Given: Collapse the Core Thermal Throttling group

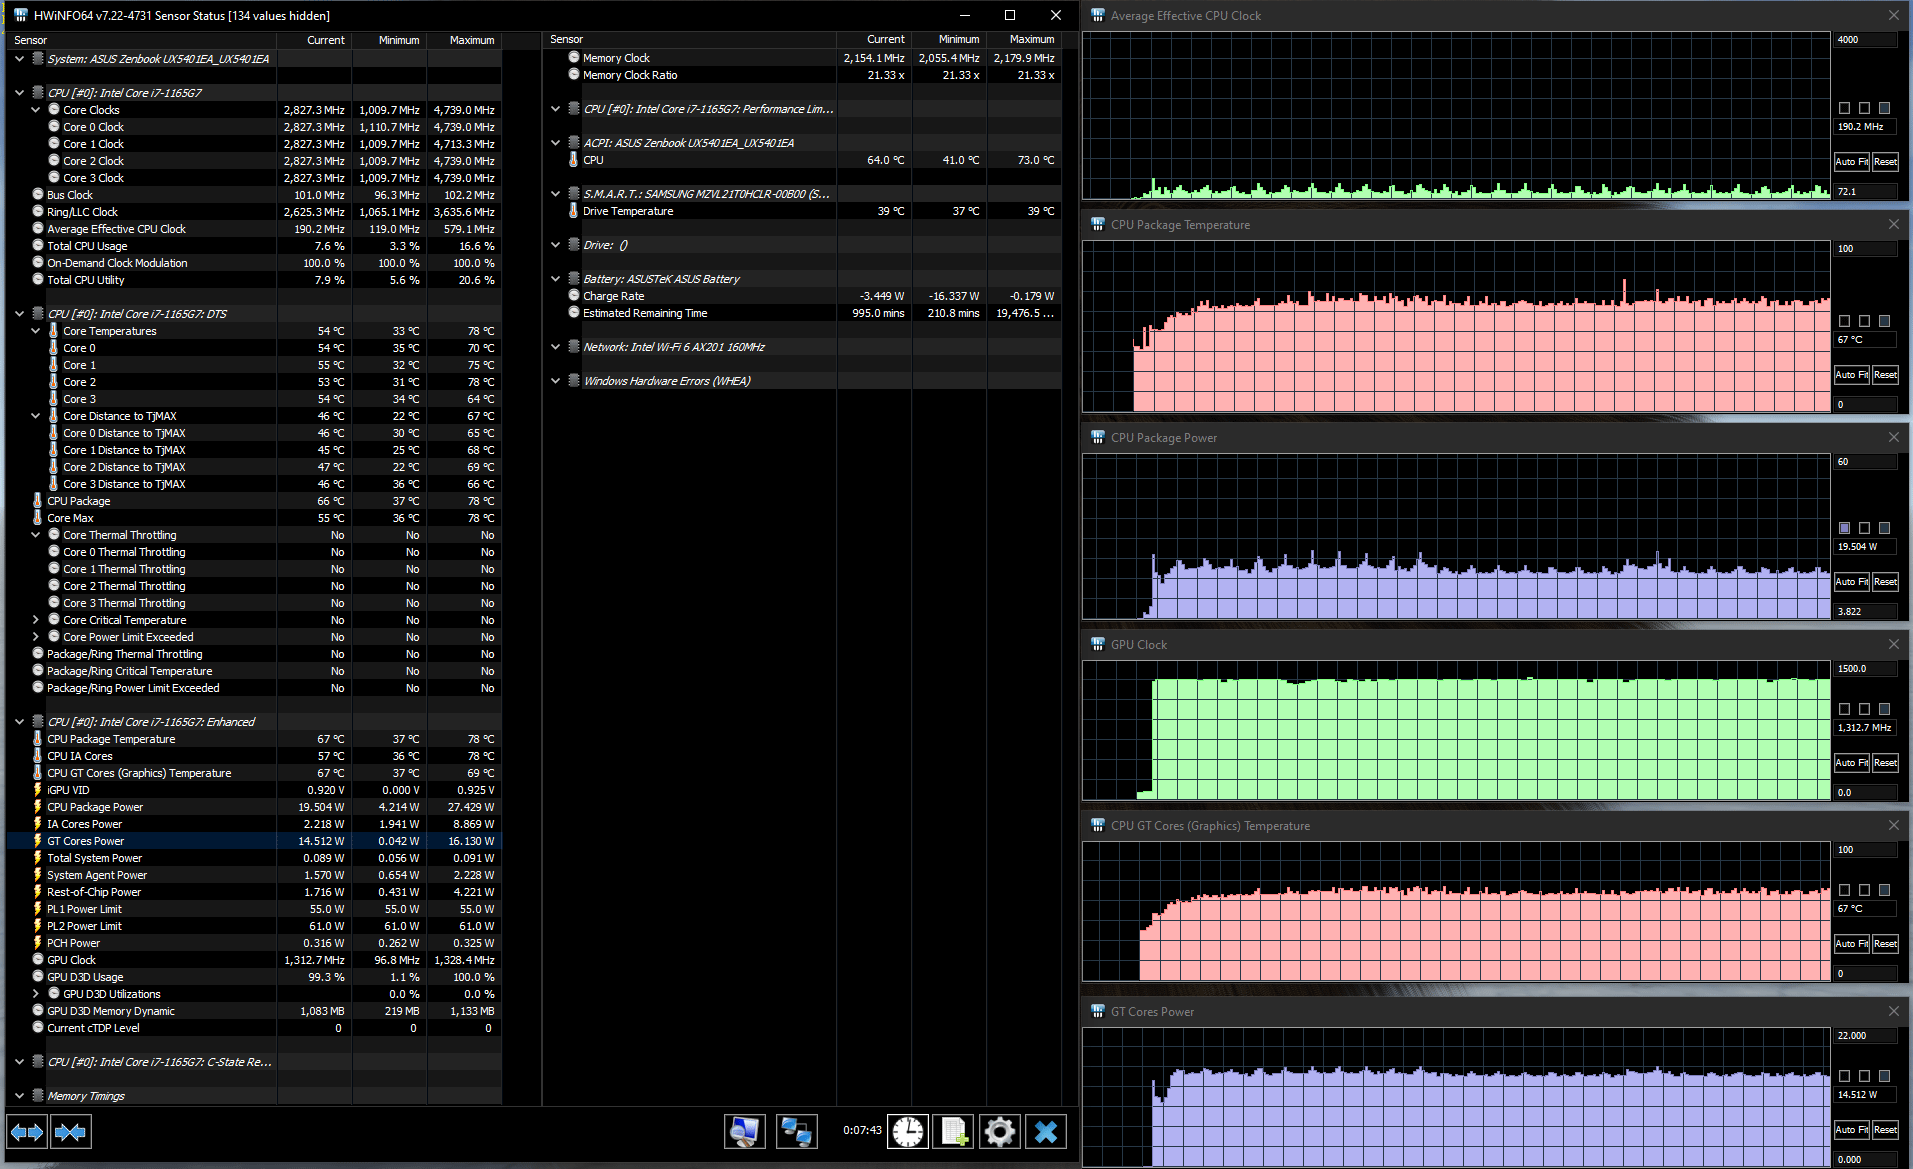Looking at the screenshot, I should click(36, 535).
